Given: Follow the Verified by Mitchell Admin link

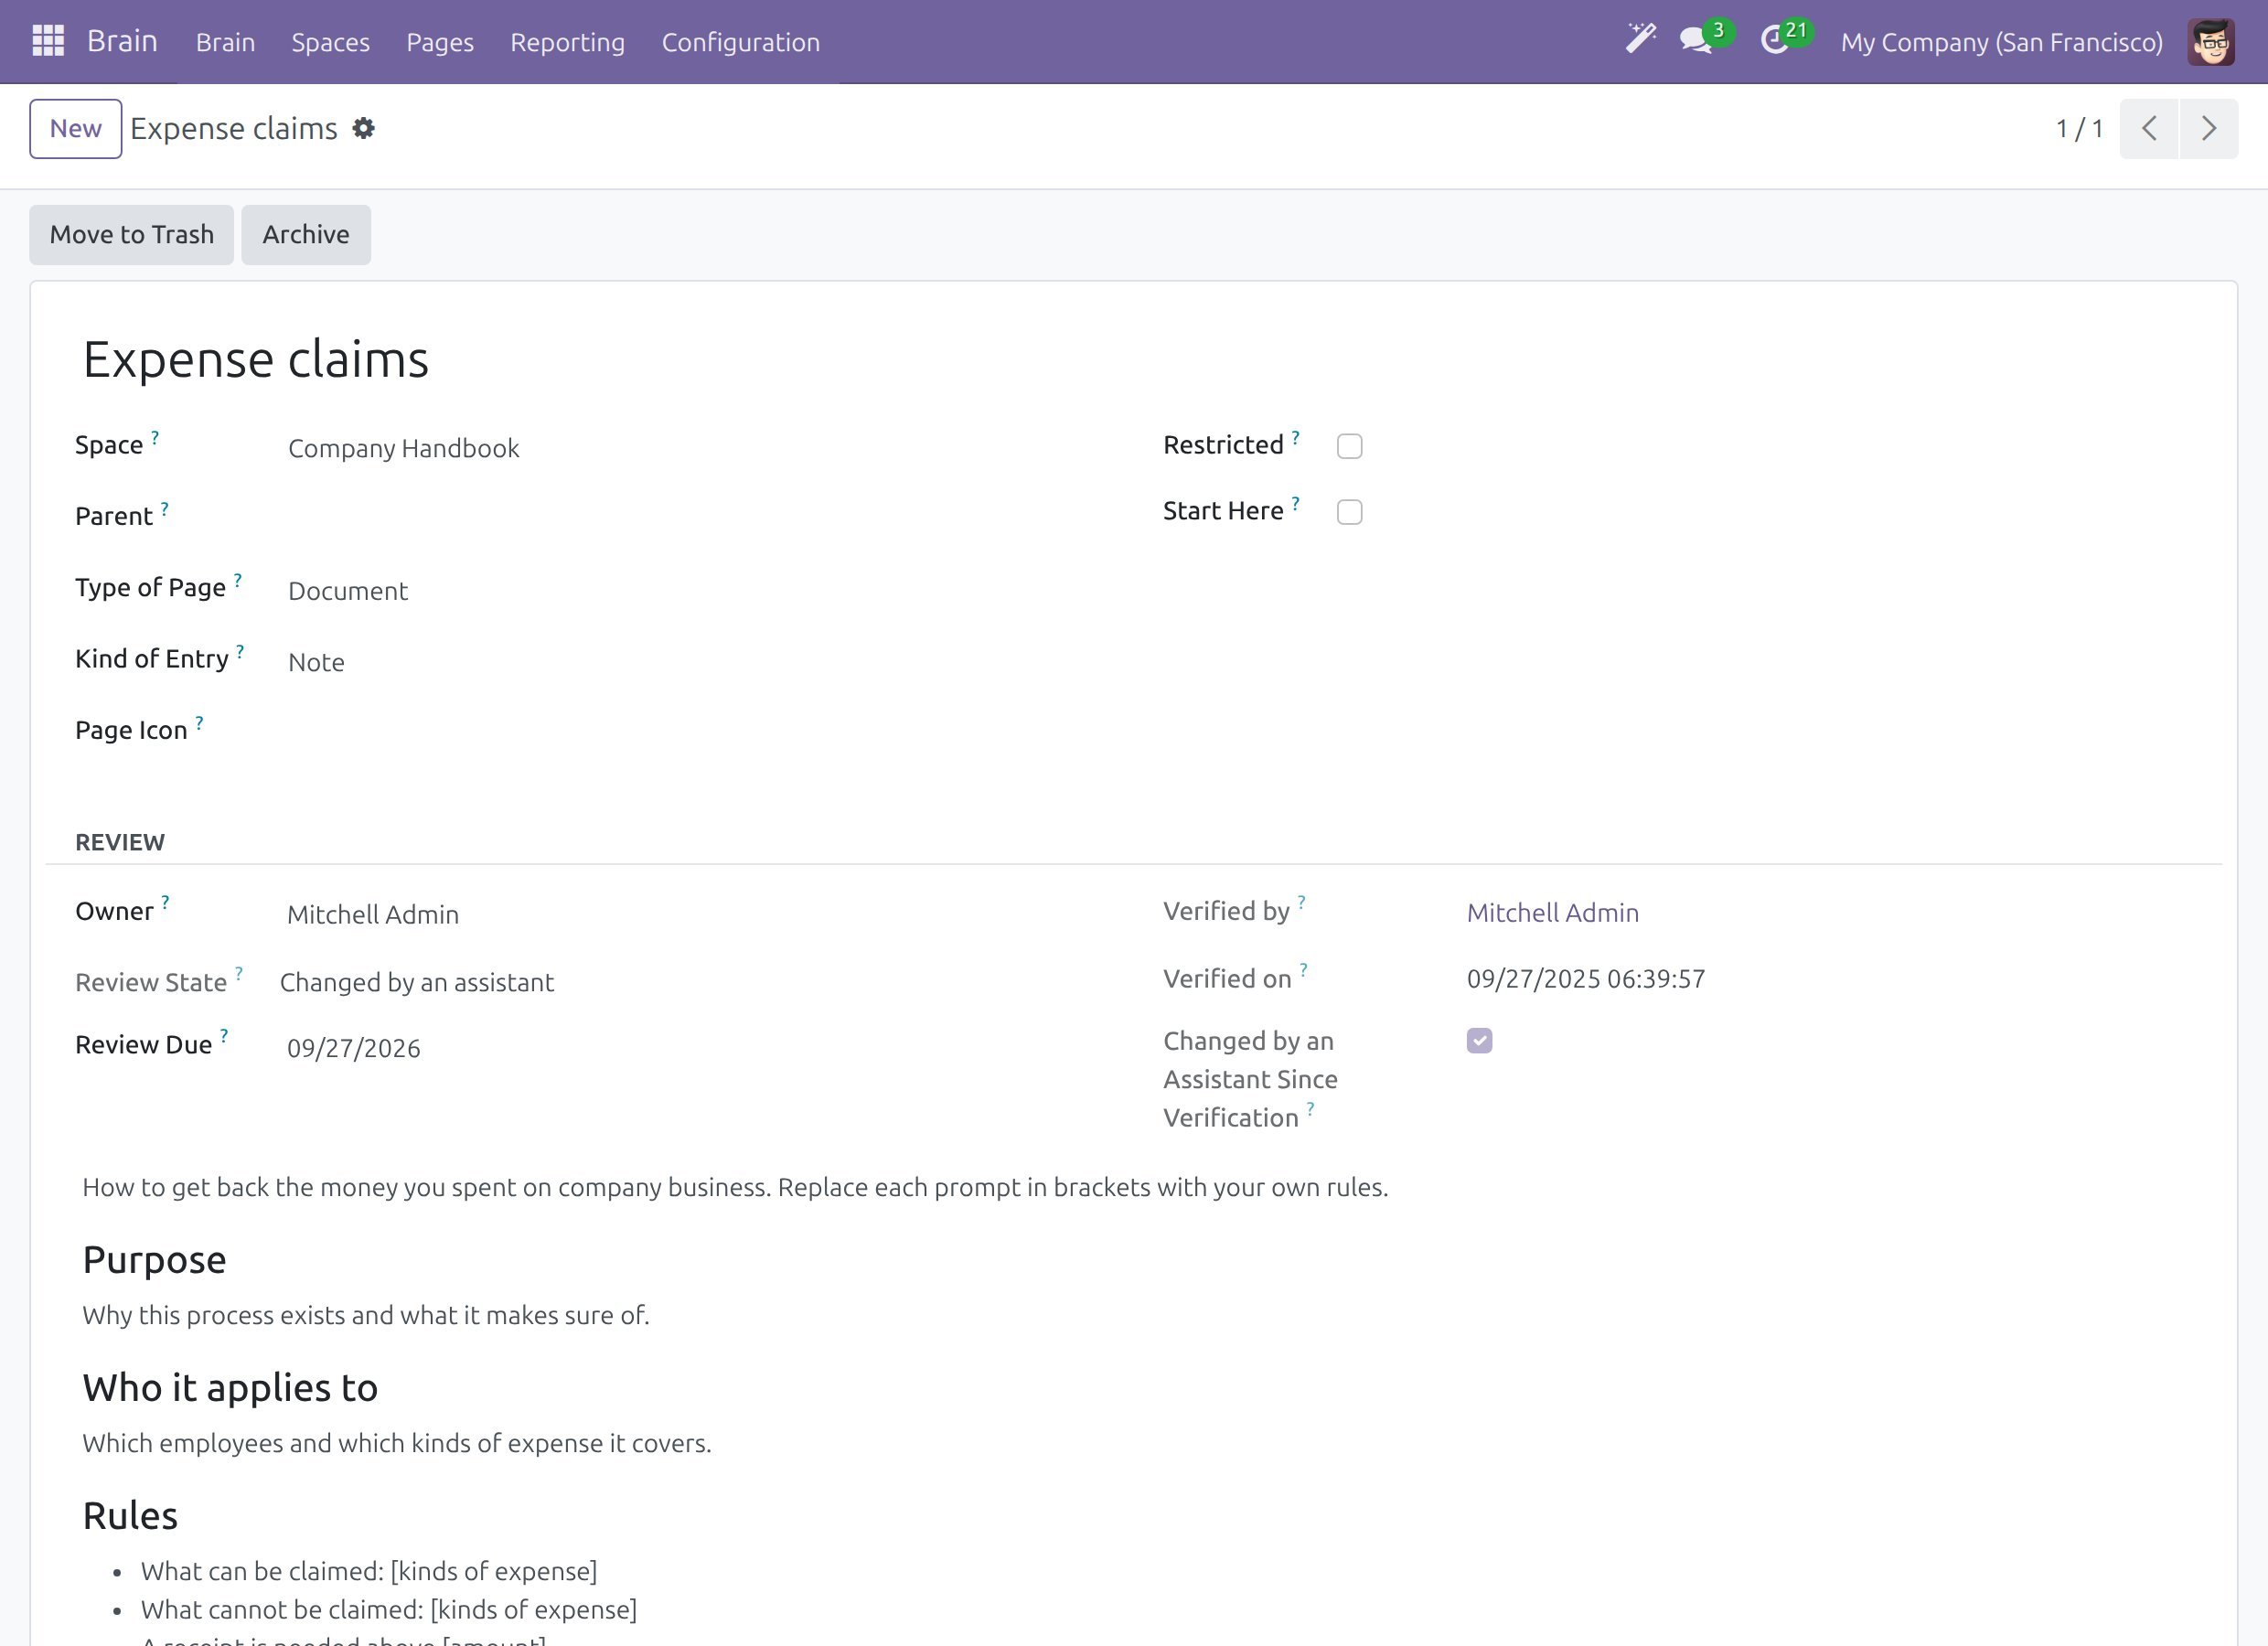Looking at the screenshot, I should [x=1552, y=912].
